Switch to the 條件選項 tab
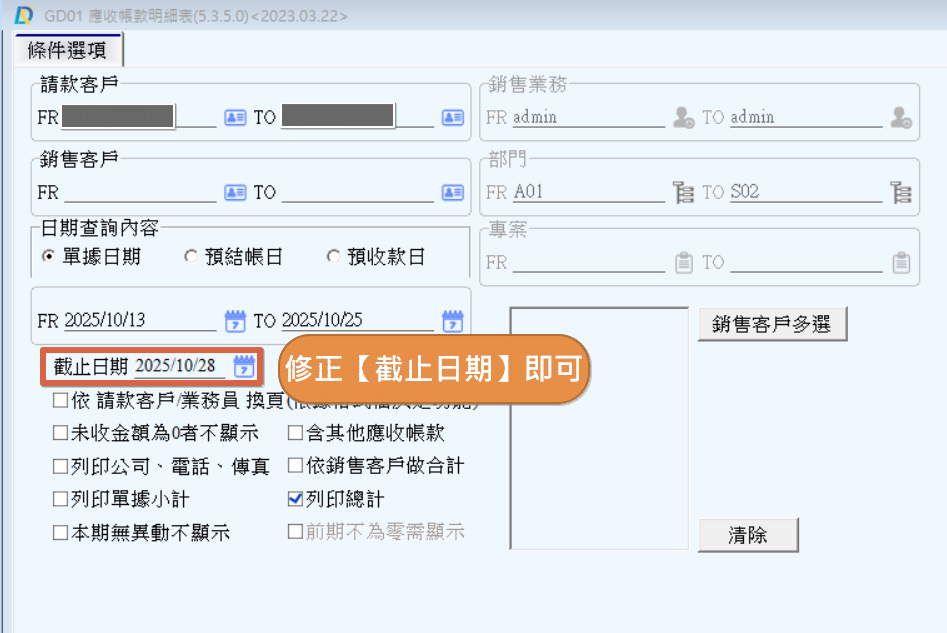The width and height of the screenshot is (947, 633). pos(67,50)
